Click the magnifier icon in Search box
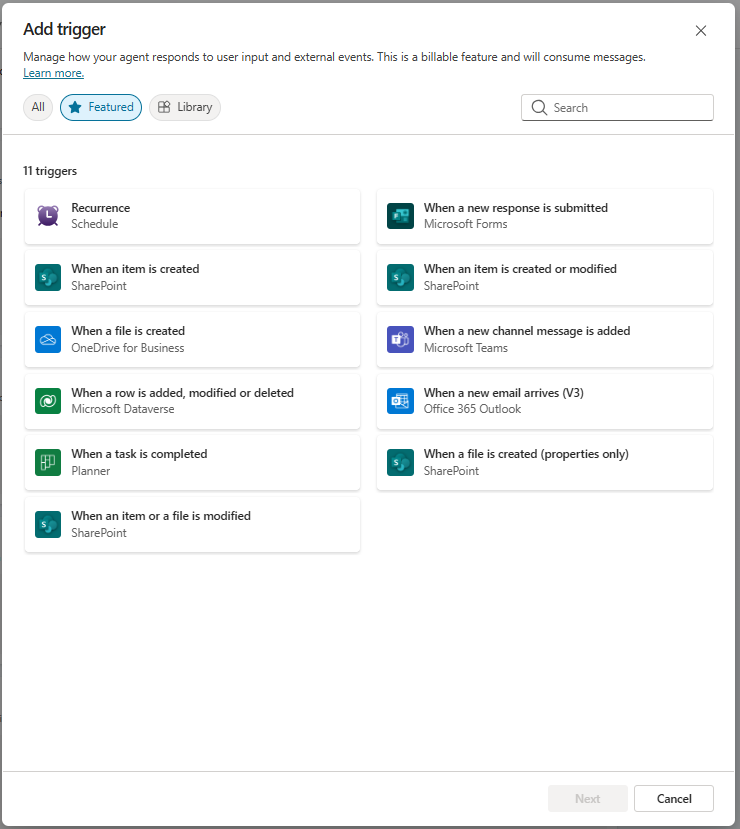Viewport: 740px width, 829px height. tap(539, 107)
